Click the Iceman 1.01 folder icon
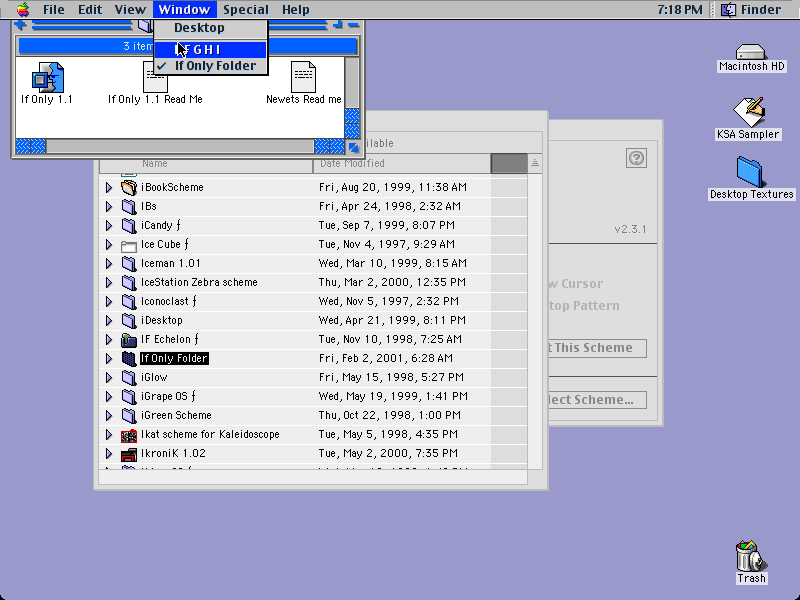Screen dimensions: 800x600 pyautogui.click(x=129, y=263)
